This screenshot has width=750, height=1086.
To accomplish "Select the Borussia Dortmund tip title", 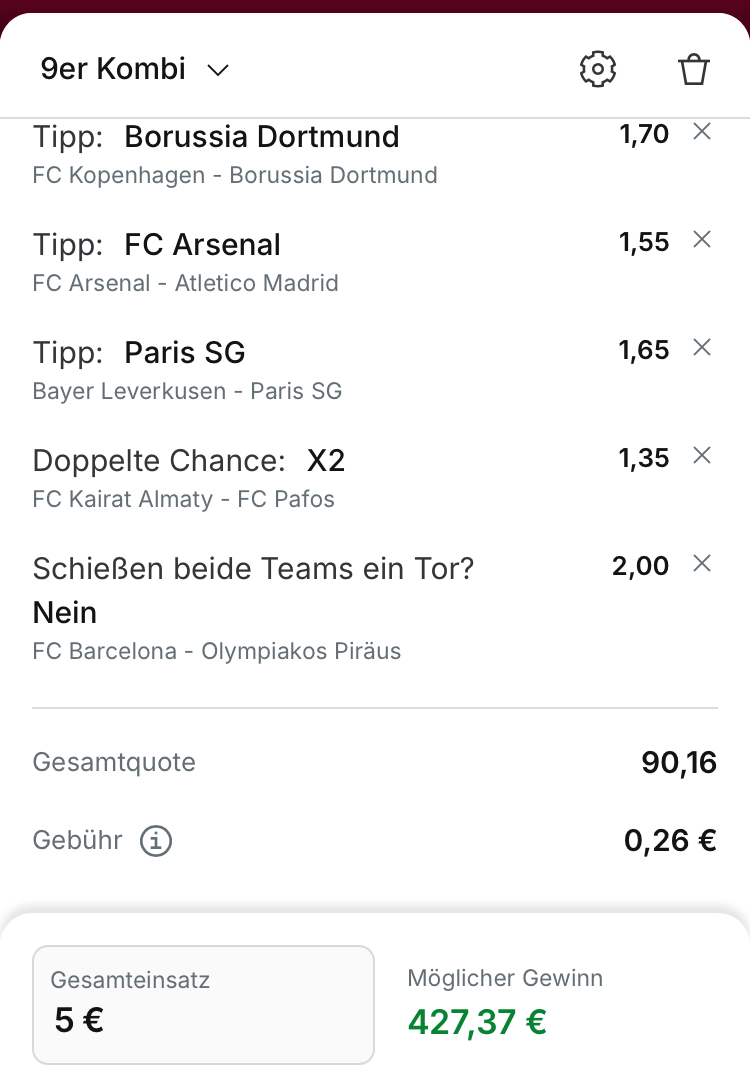I will pyautogui.click(x=261, y=136).
